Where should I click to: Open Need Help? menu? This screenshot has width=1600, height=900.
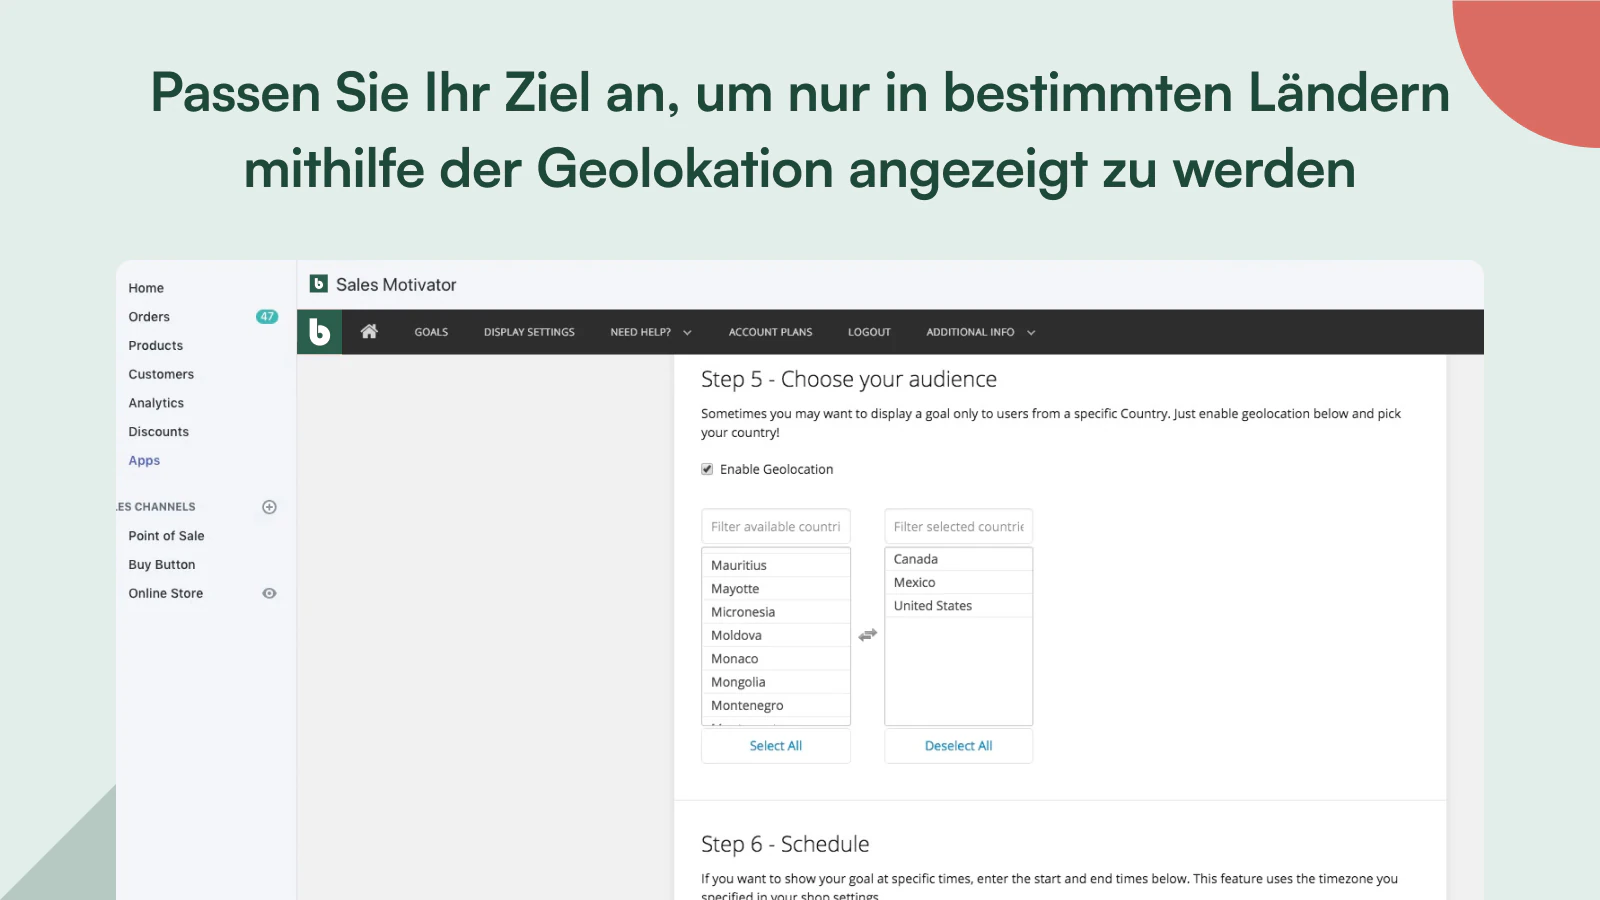click(x=640, y=332)
